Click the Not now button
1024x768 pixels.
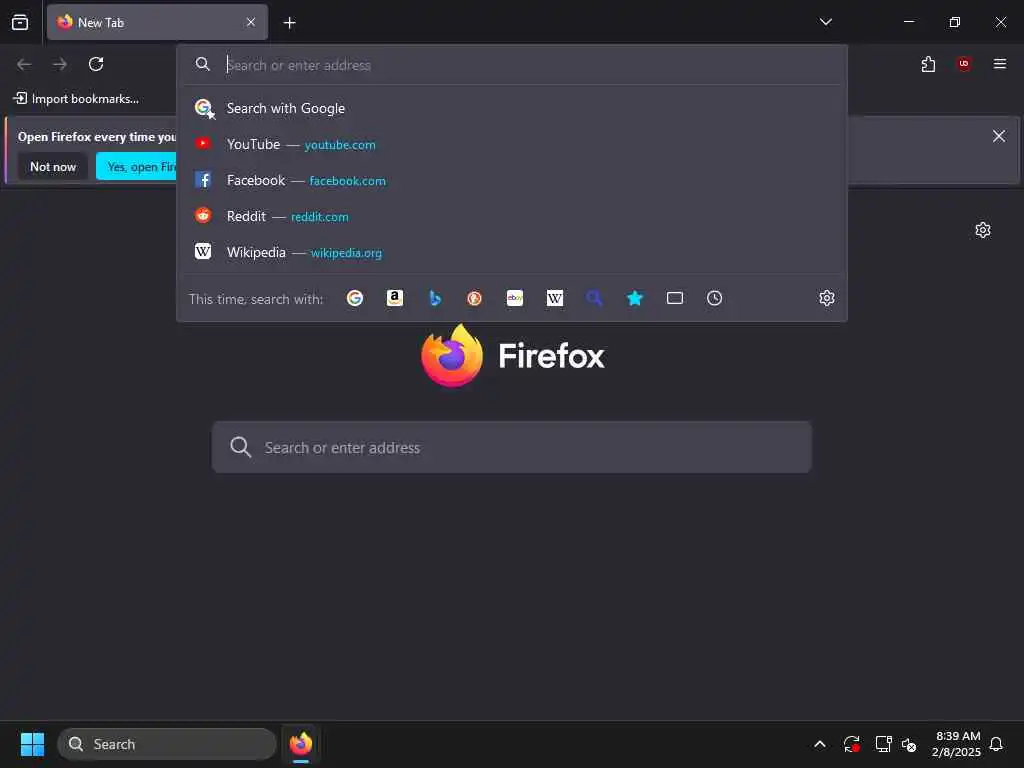[x=53, y=167]
